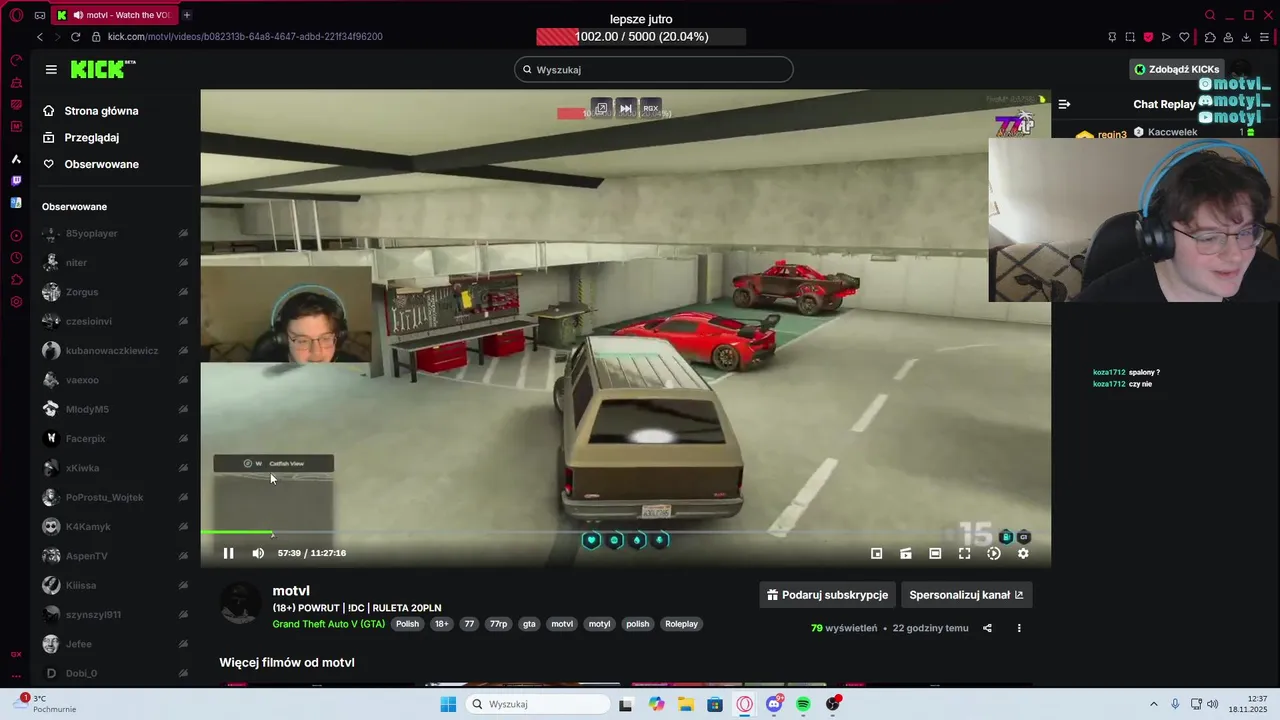Go to Kick logo homepage

(x=102, y=69)
